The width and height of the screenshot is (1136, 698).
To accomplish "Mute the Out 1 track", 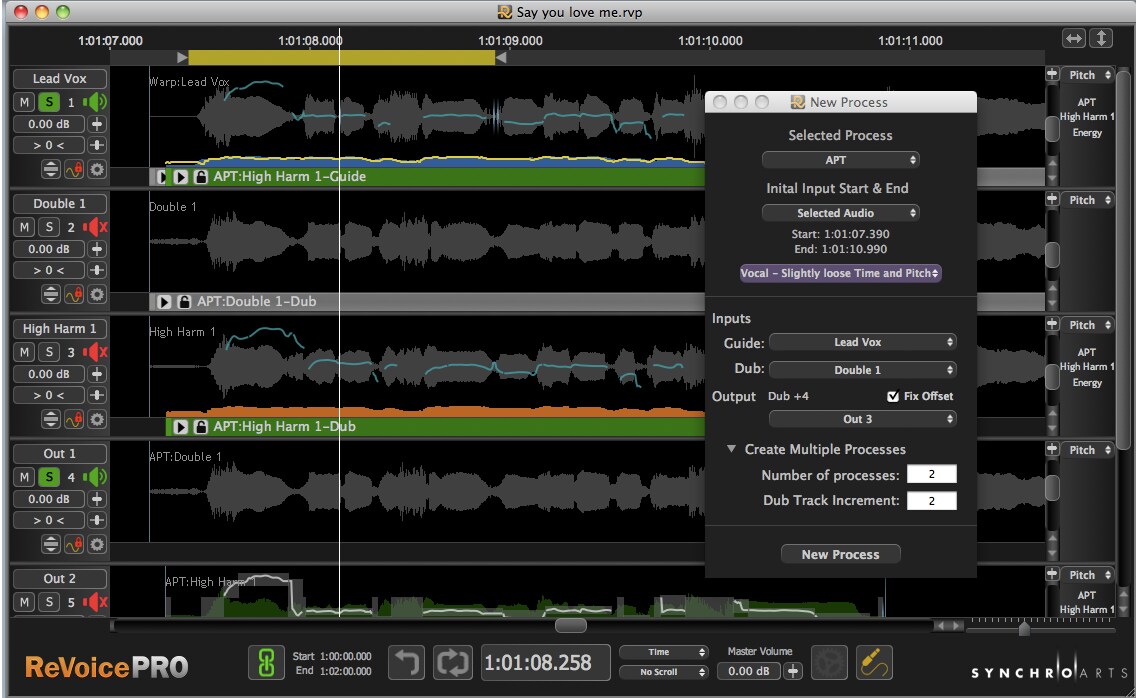I will point(25,477).
